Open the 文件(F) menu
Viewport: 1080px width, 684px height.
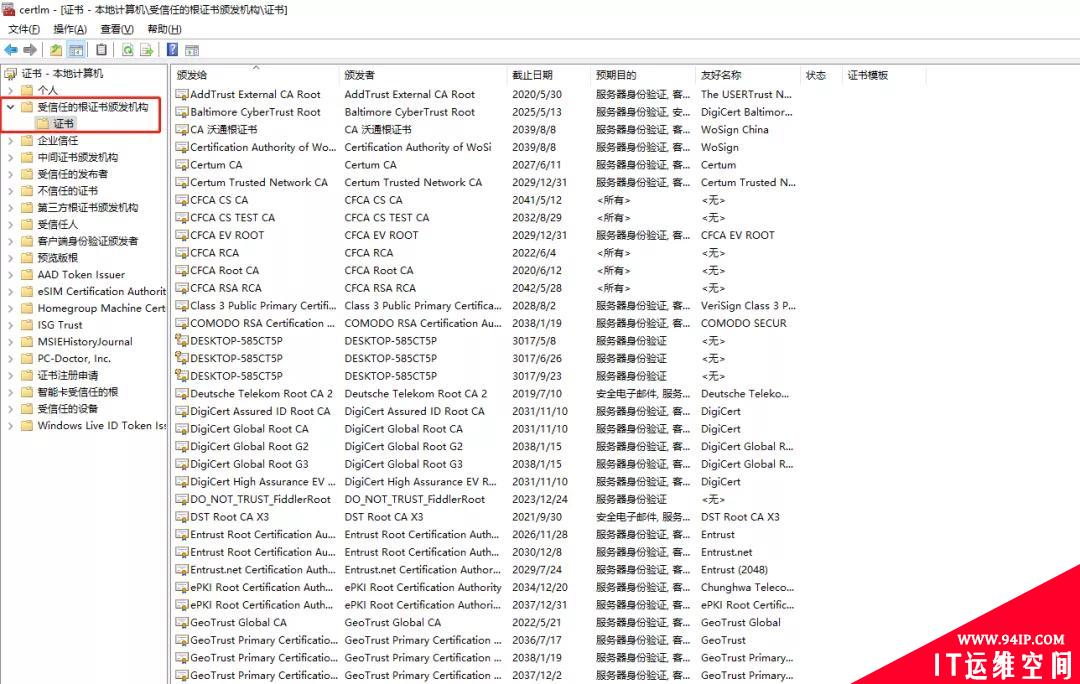click(x=24, y=29)
